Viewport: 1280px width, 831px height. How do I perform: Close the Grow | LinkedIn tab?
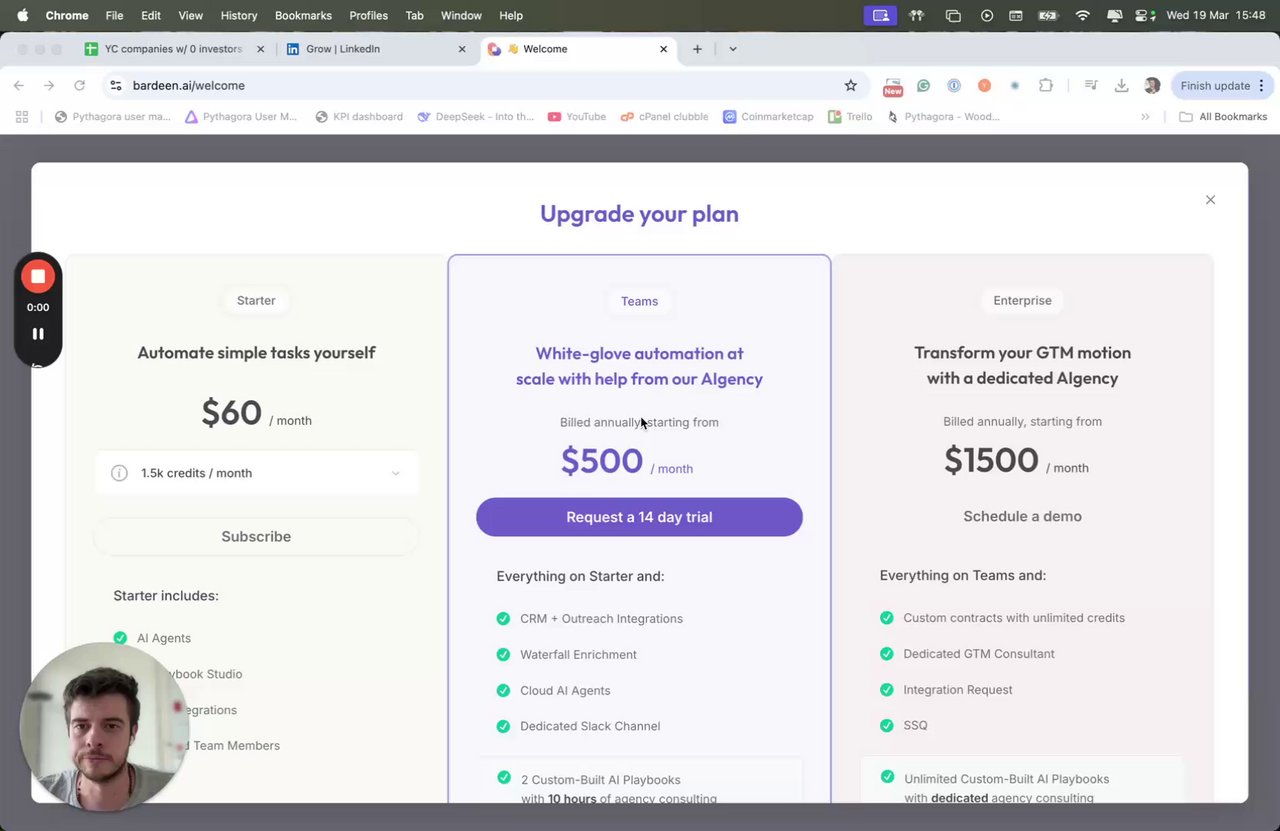point(462,49)
